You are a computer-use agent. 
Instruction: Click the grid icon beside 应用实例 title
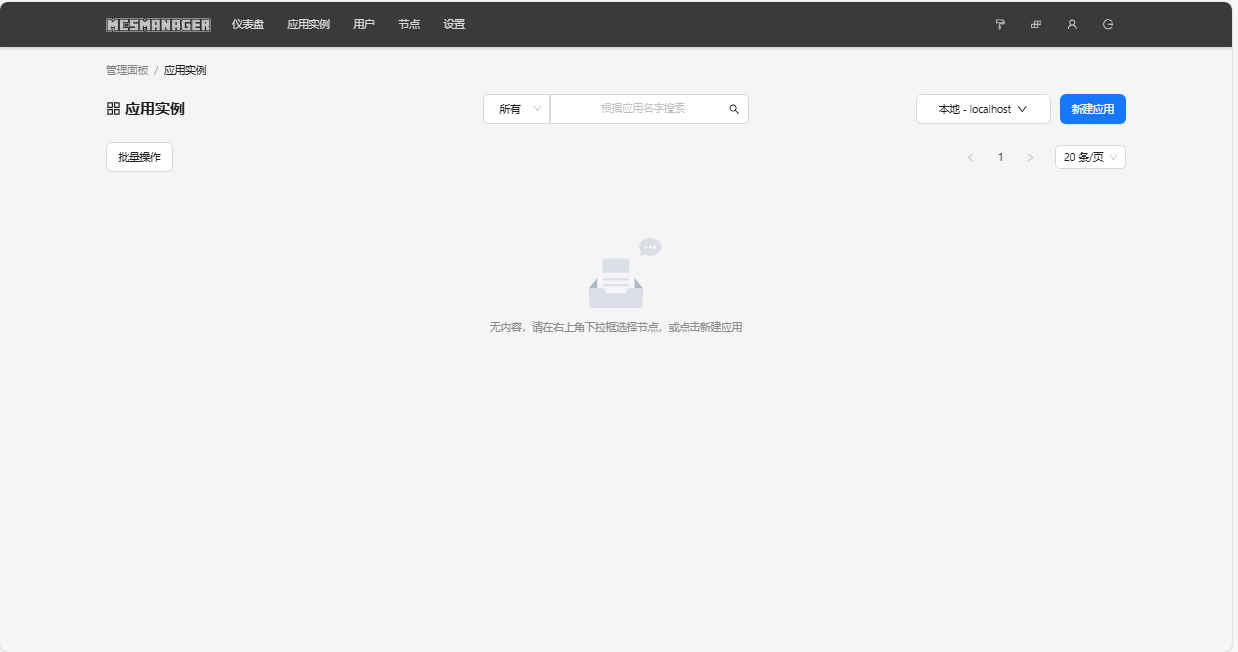[113, 109]
